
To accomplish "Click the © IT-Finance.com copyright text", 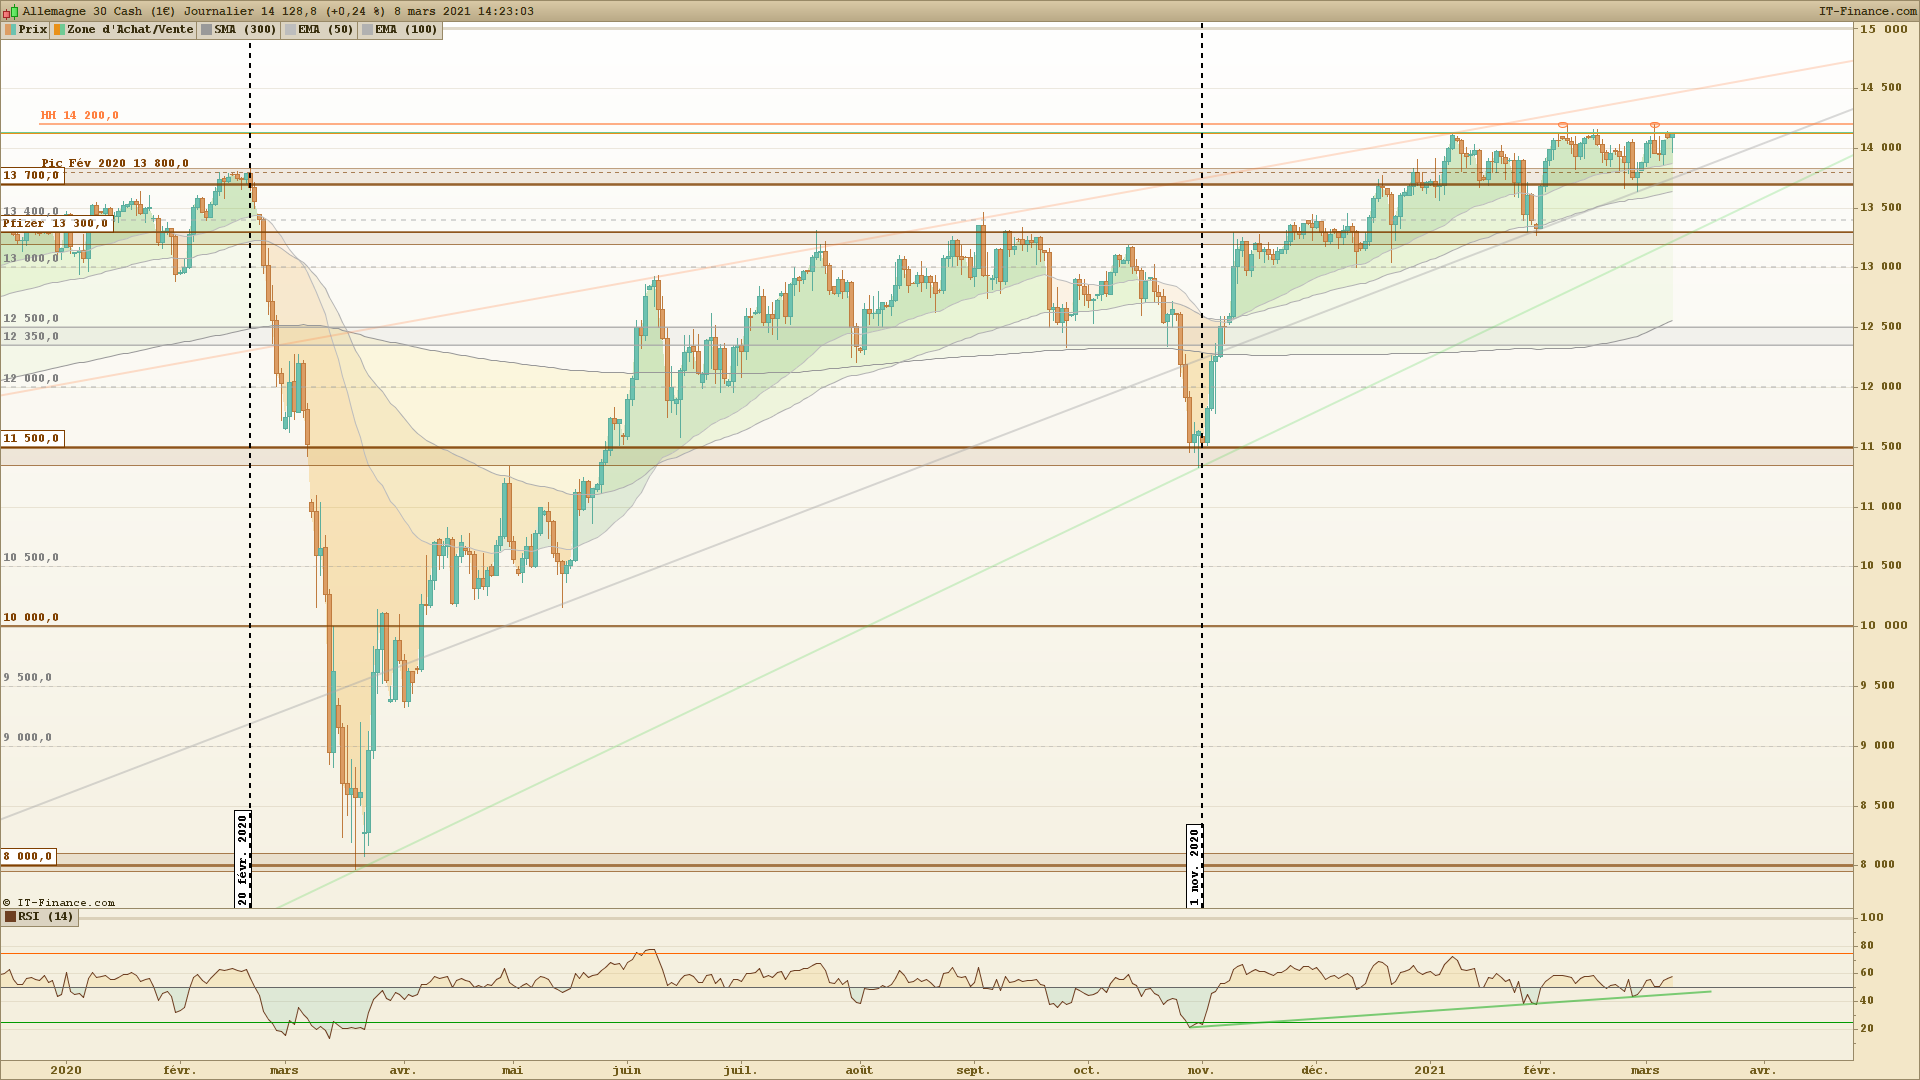I will [x=59, y=902].
